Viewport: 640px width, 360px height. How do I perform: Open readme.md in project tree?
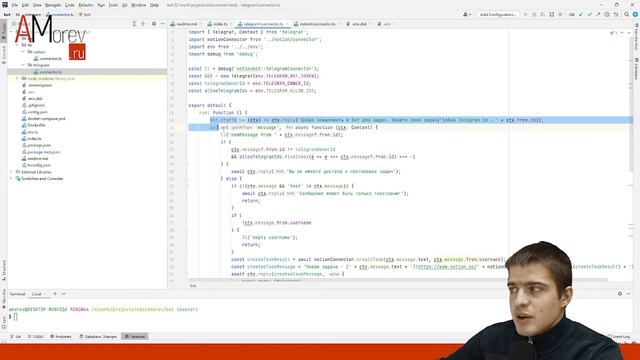(35, 159)
